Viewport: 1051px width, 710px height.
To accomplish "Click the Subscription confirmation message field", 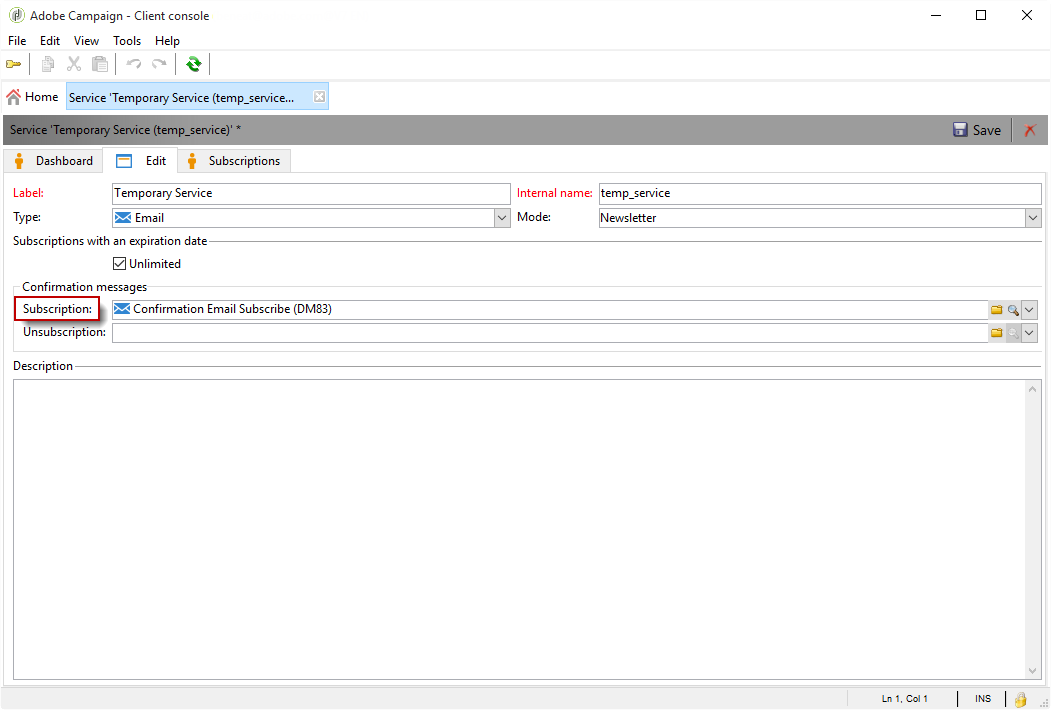I will [x=550, y=310].
